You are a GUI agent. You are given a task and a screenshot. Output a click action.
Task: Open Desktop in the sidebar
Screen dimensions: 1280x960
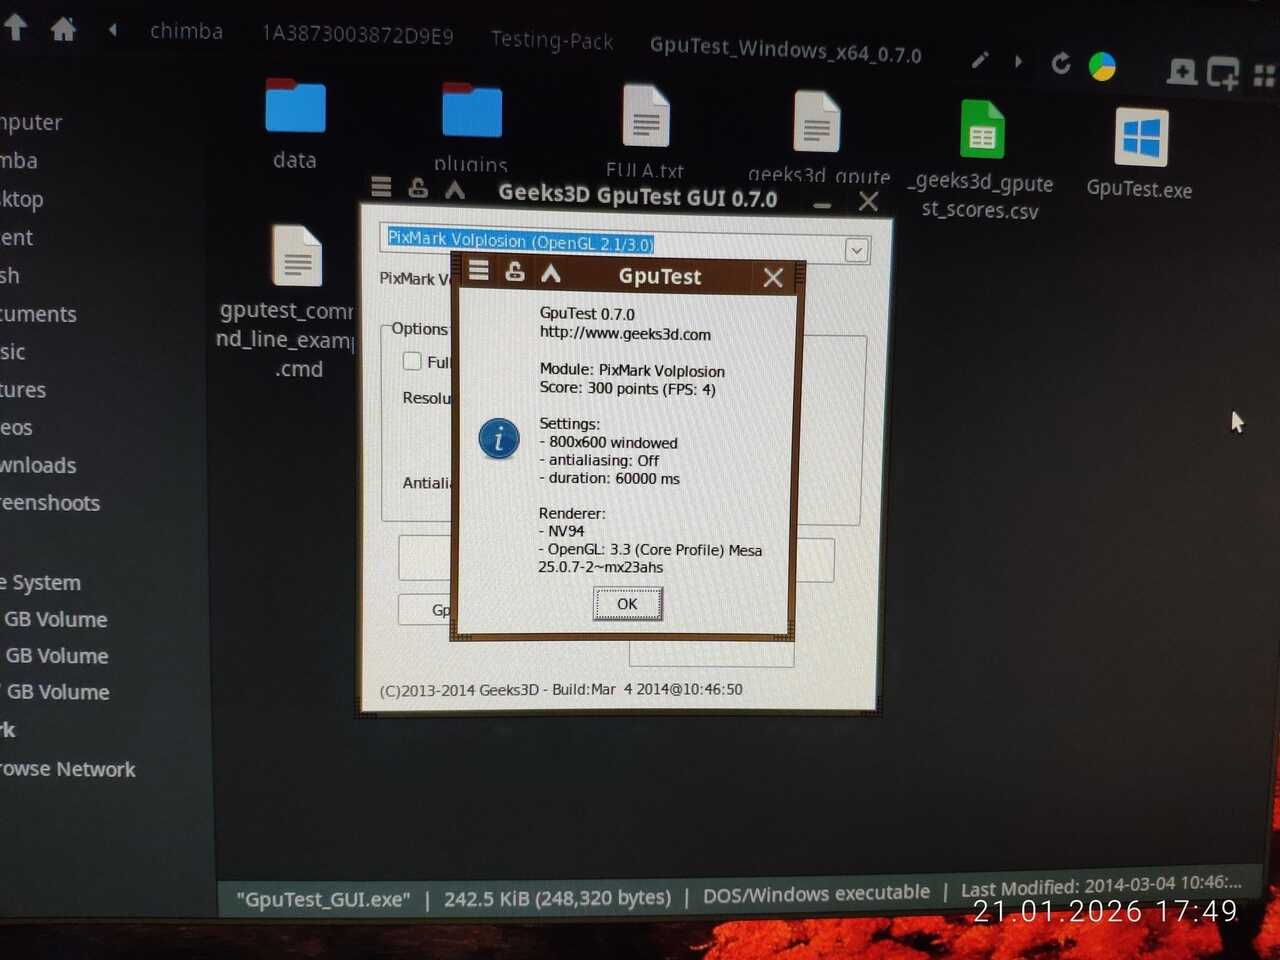tap(21, 199)
